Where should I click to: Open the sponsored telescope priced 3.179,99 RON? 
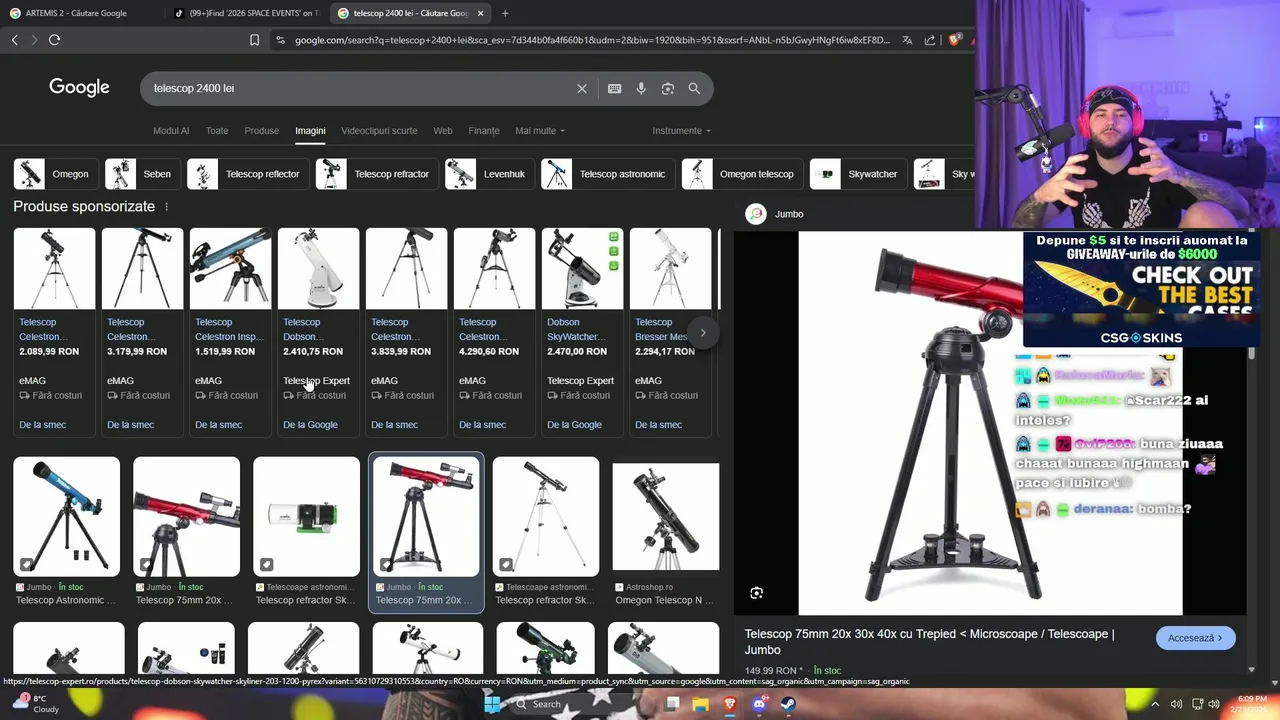[x=142, y=332]
